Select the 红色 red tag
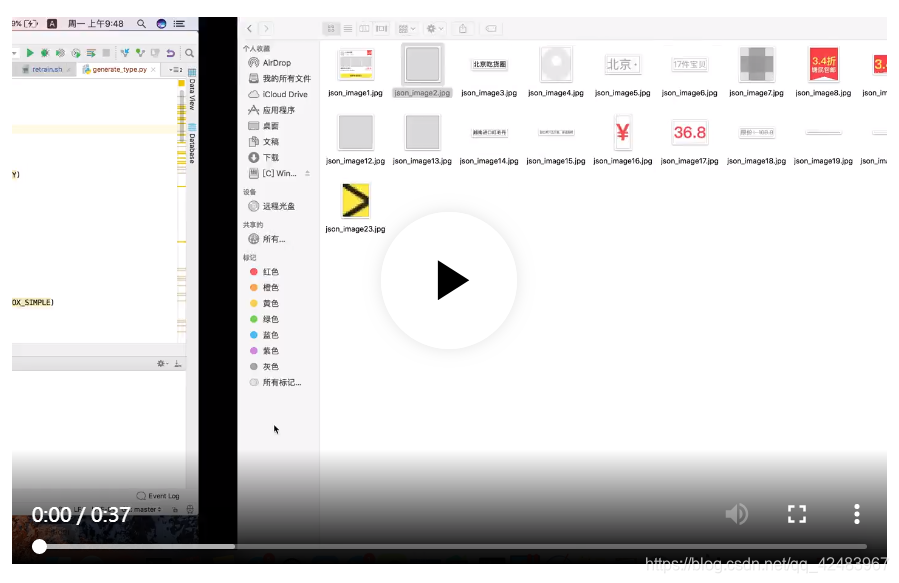Image resolution: width=899 pixels, height=583 pixels. tap(264, 272)
